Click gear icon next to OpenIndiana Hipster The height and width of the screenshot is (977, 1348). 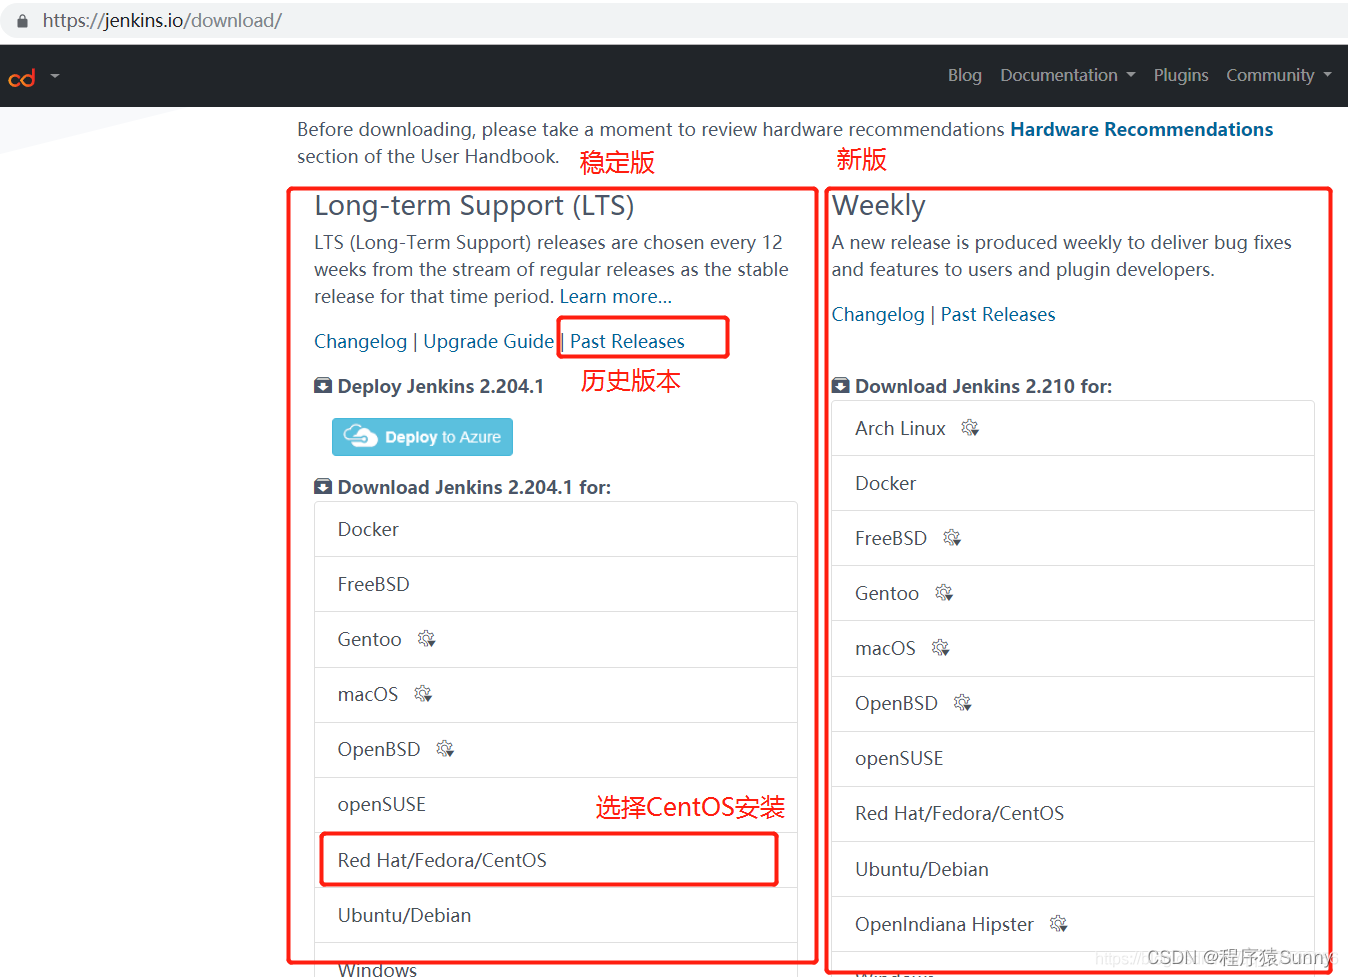[x=1058, y=924]
